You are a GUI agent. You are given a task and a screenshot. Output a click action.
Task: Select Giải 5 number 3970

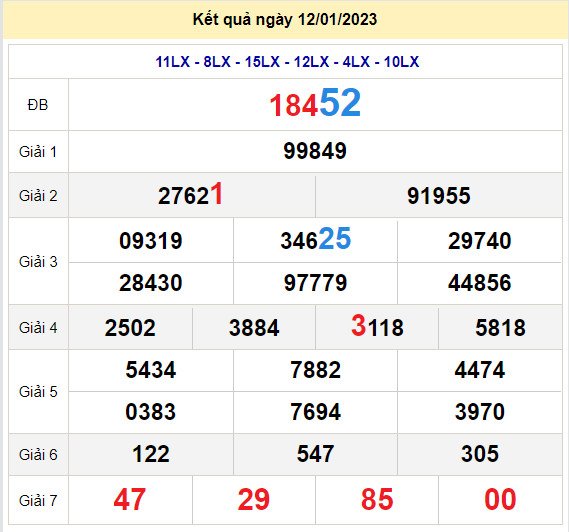tap(480, 412)
